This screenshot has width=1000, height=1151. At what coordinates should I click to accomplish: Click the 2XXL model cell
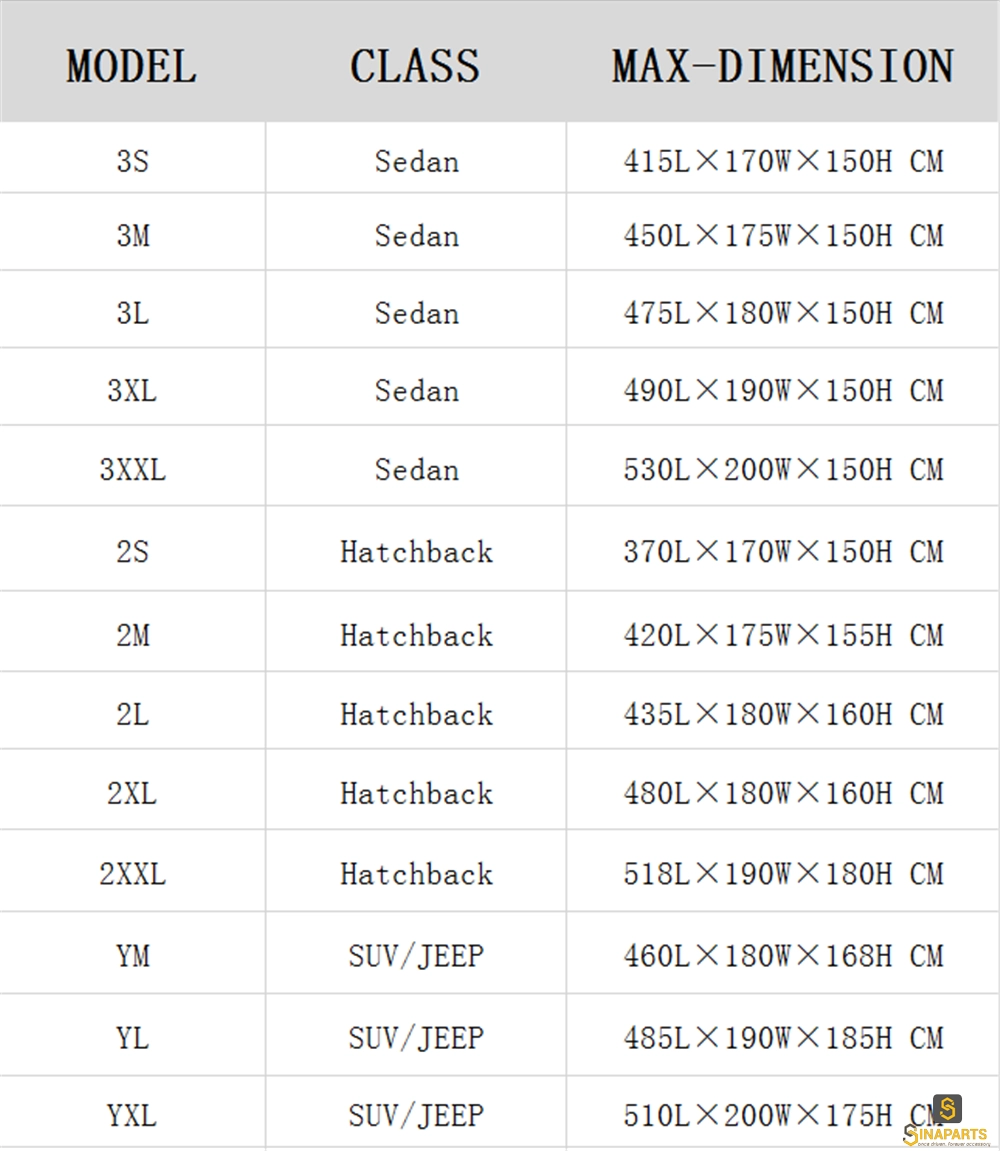133,874
